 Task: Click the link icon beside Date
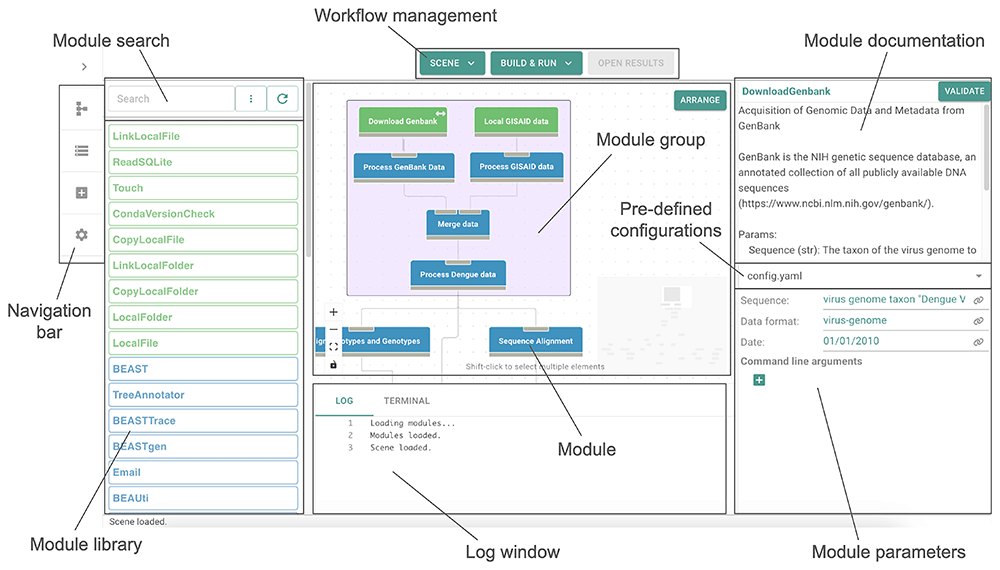tap(978, 342)
